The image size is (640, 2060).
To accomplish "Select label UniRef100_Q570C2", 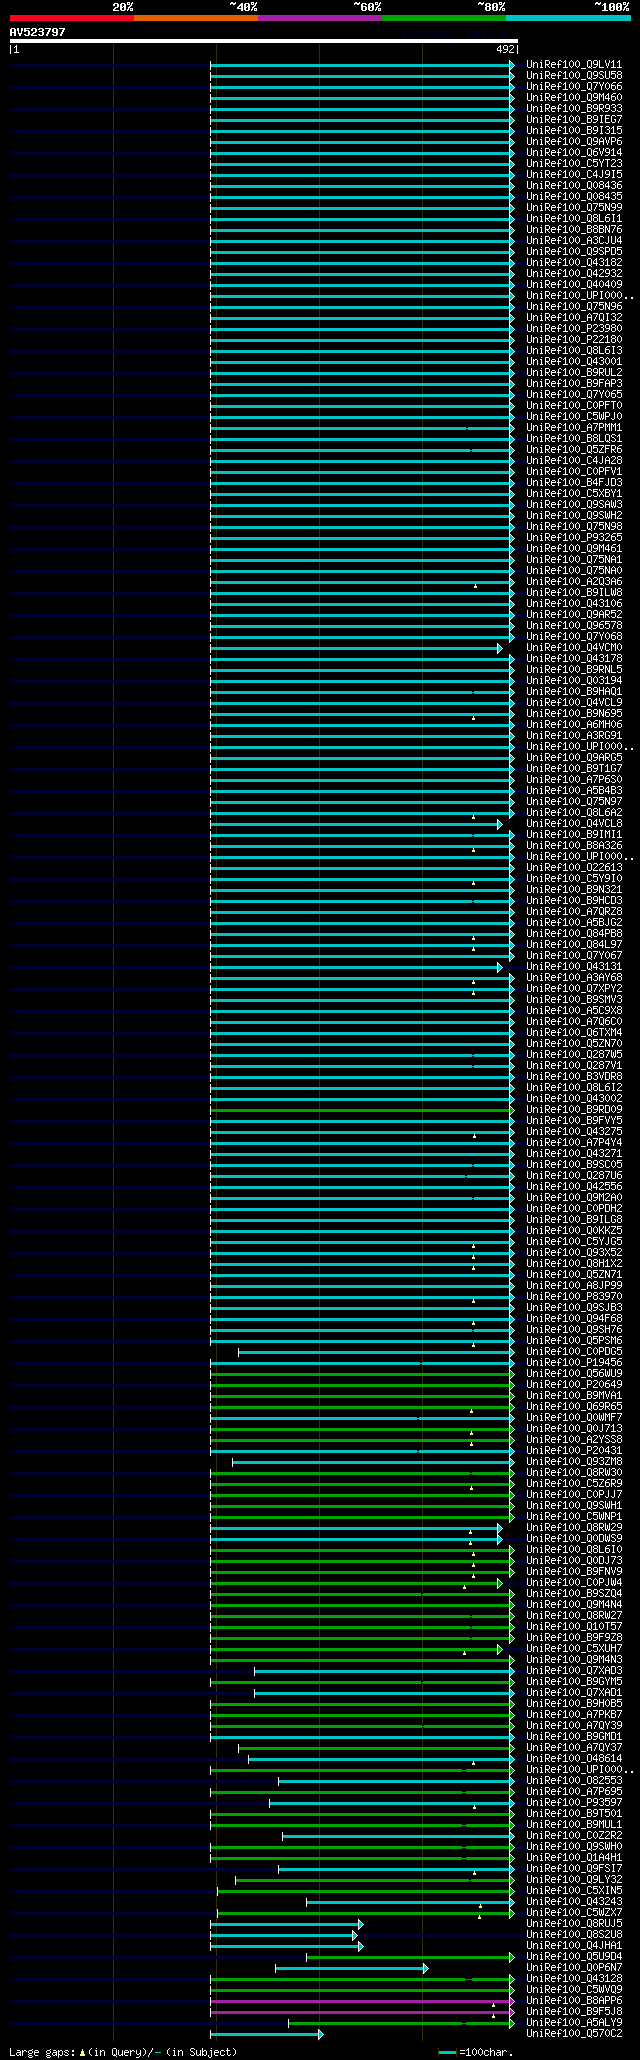I will (x=574, y=2034).
